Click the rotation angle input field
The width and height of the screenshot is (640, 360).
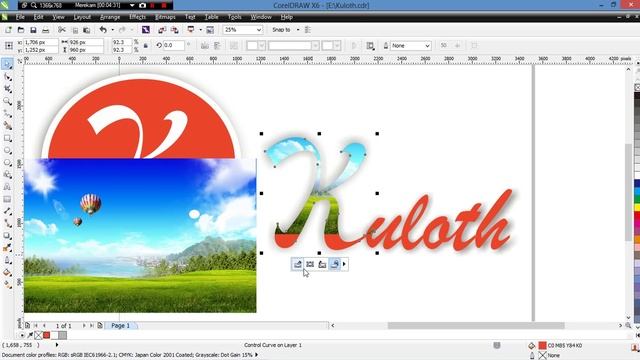pyautogui.click(x=173, y=45)
